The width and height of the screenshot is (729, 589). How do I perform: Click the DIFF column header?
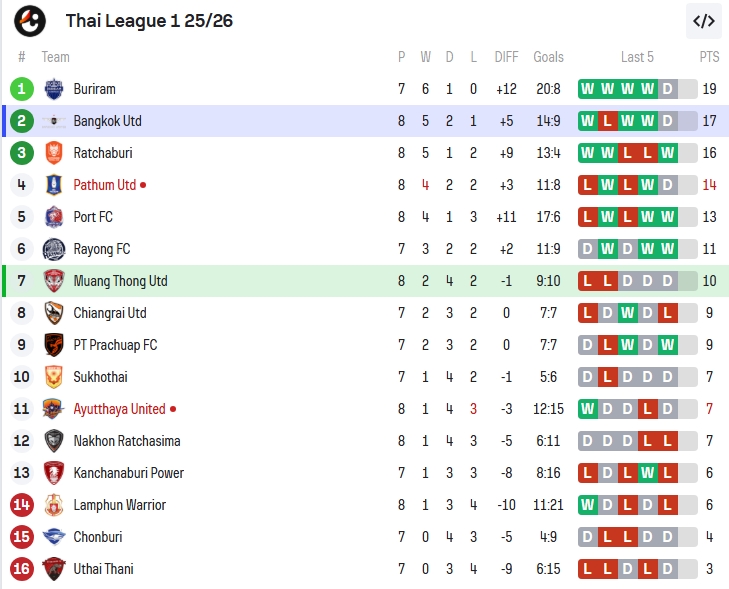(x=506, y=57)
